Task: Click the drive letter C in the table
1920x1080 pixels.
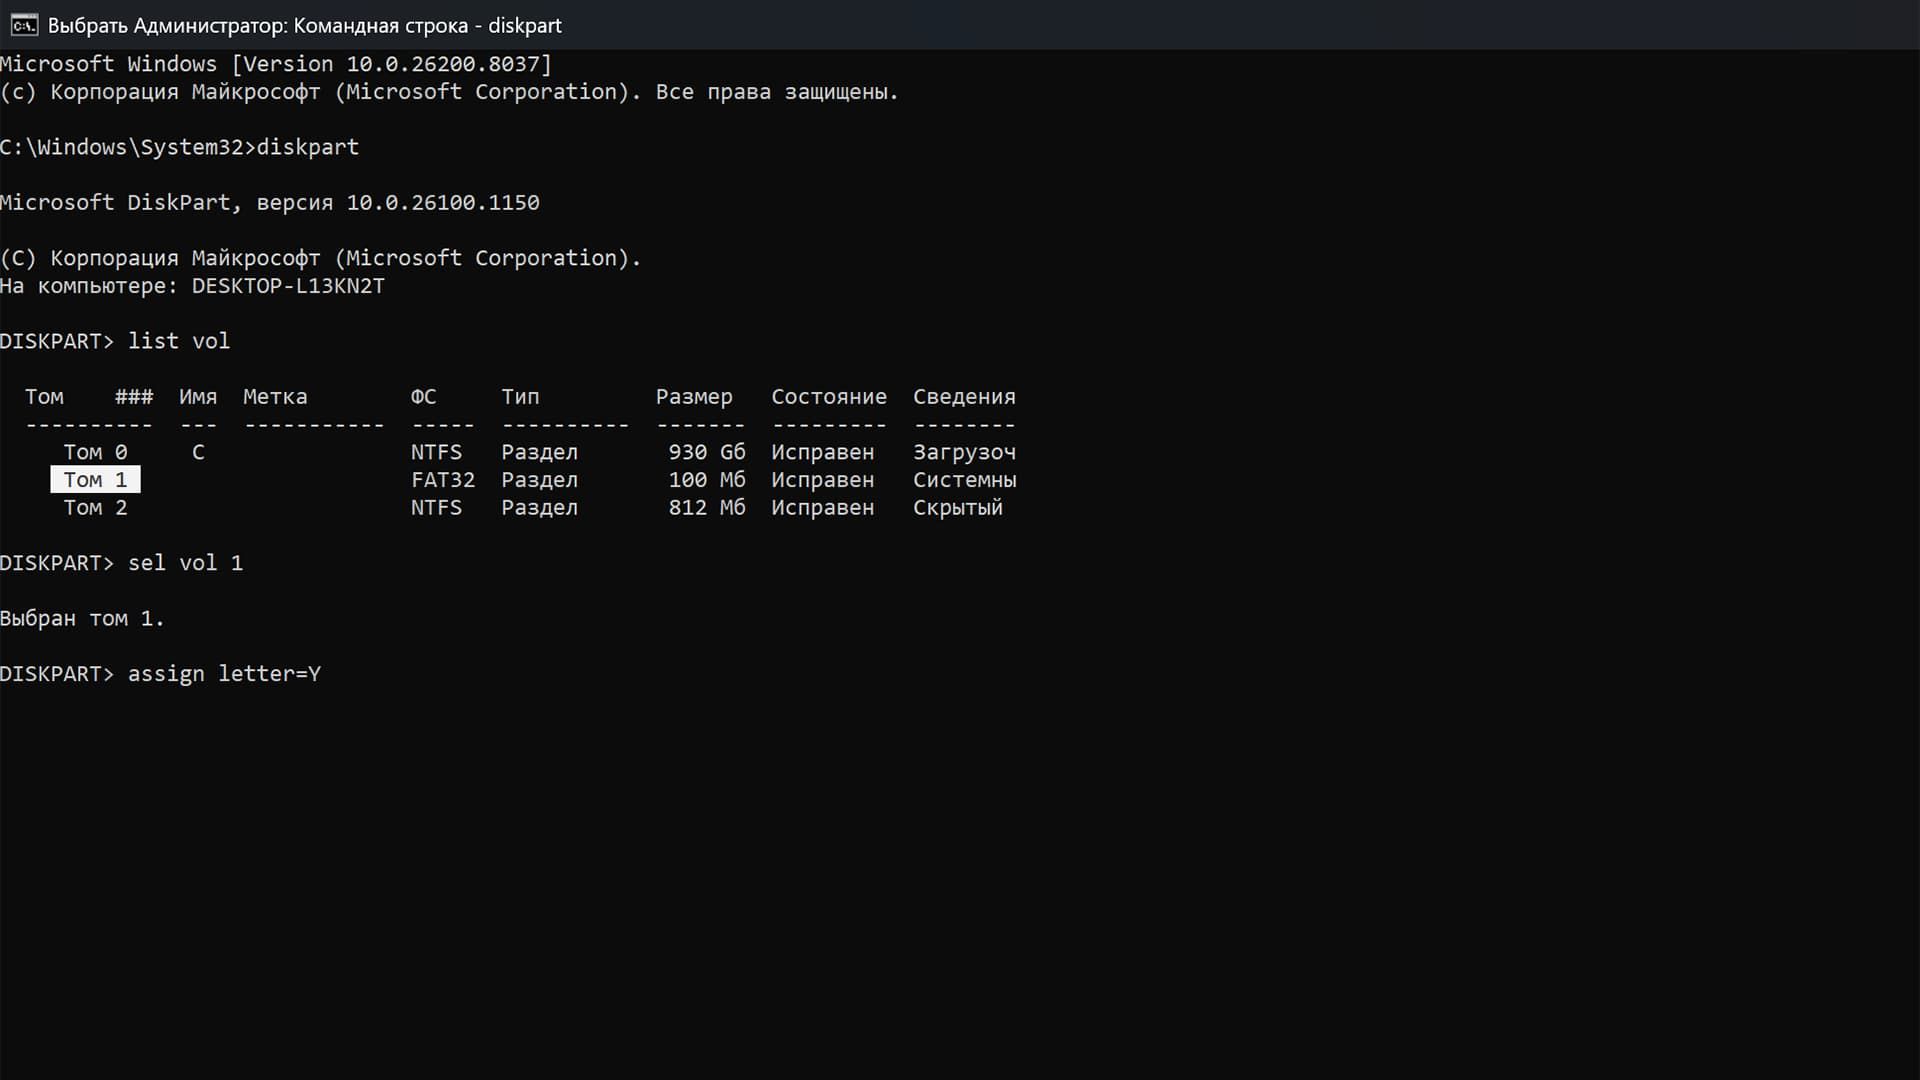Action: point(198,451)
